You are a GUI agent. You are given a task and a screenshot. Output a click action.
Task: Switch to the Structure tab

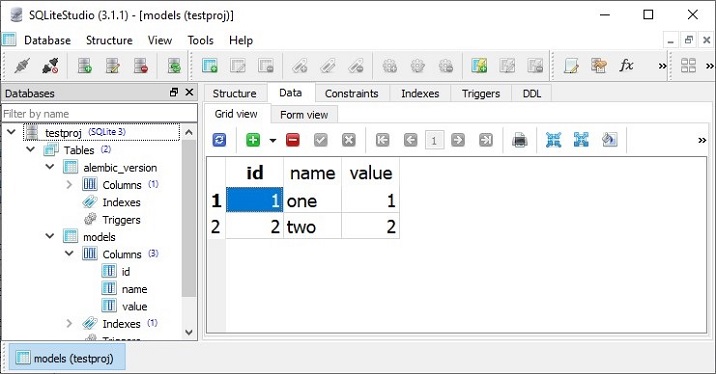tap(235, 94)
